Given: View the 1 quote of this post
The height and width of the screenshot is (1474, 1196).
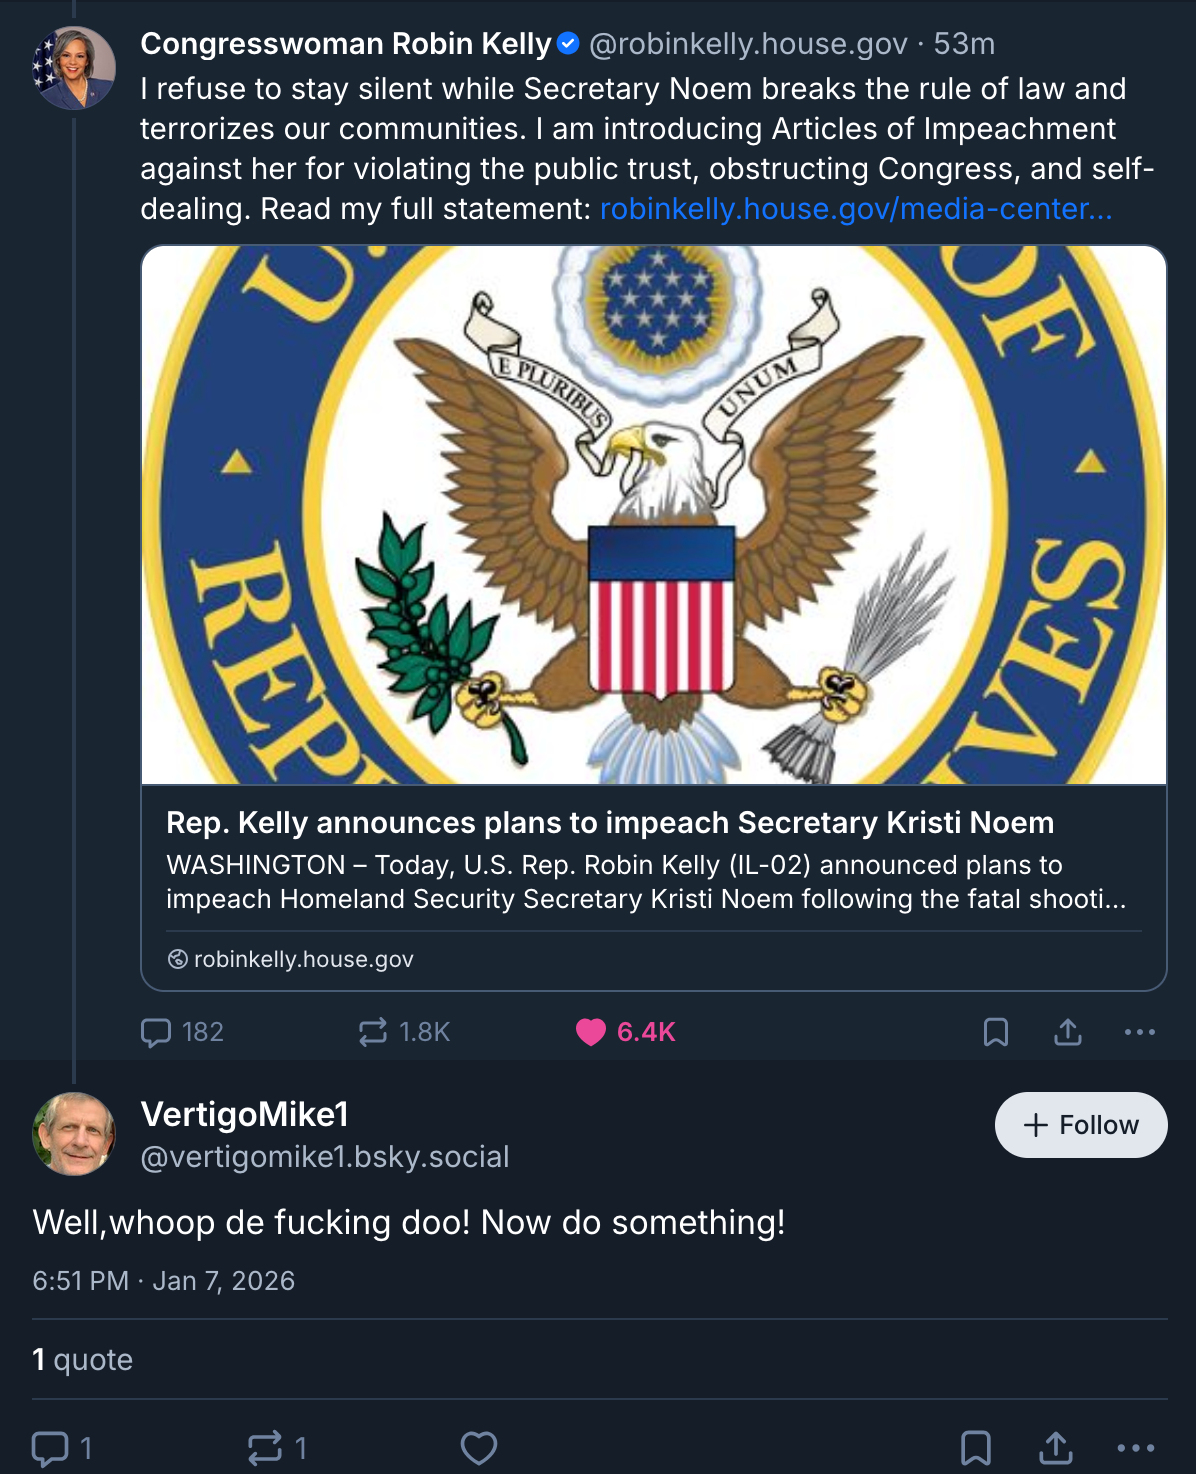Looking at the screenshot, I should [x=83, y=1360].
